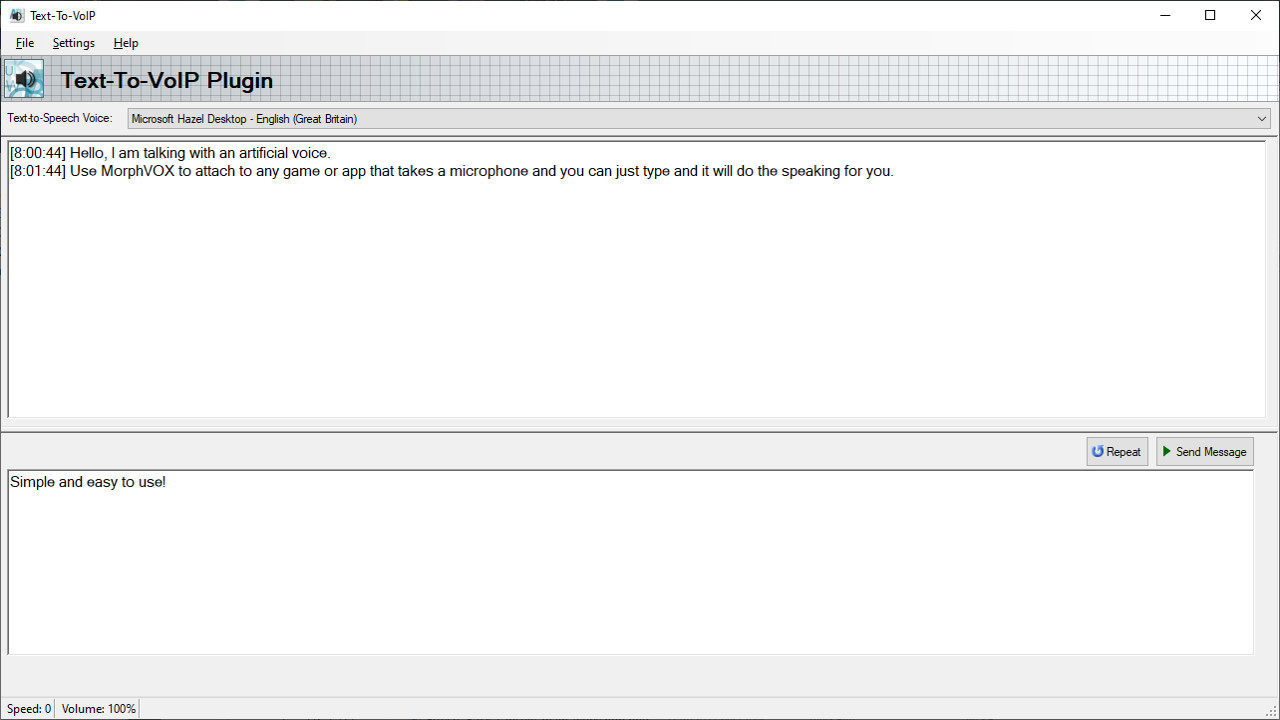Viewport: 1280px width, 720px height.
Task: Click the Text-To-VoIP Plugin header banner
Action: coord(167,80)
